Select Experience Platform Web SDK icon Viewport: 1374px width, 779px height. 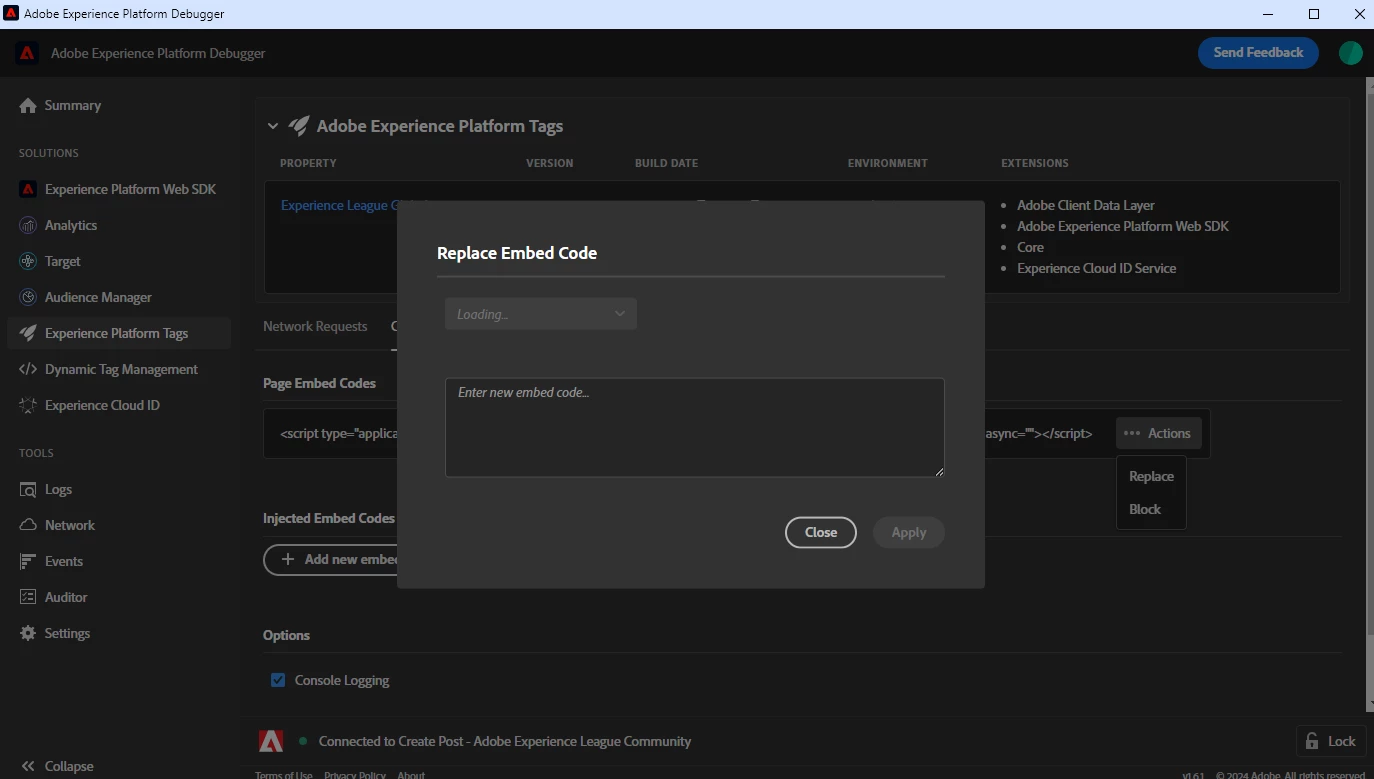click(28, 189)
